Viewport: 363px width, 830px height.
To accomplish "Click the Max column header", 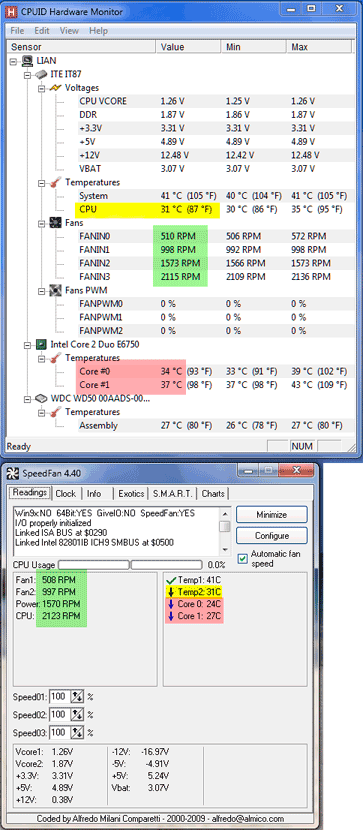I will pyautogui.click(x=320, y=47).
